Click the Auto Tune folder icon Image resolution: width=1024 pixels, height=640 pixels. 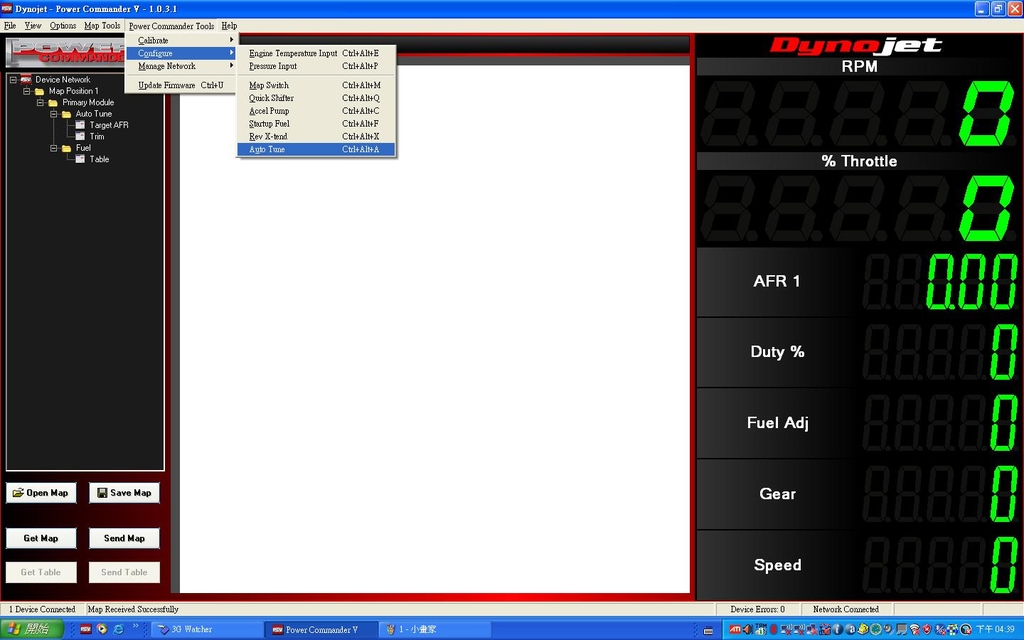point(66,114)
